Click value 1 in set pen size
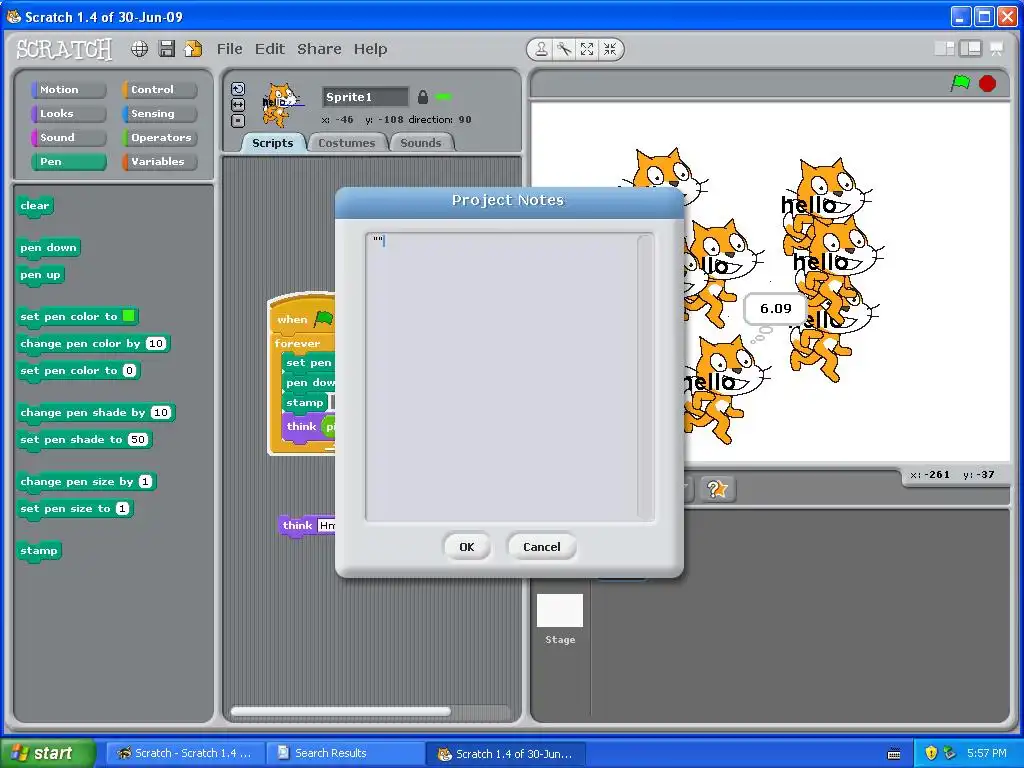Viewport: 1024px width, 768px height. pos(122,509)
